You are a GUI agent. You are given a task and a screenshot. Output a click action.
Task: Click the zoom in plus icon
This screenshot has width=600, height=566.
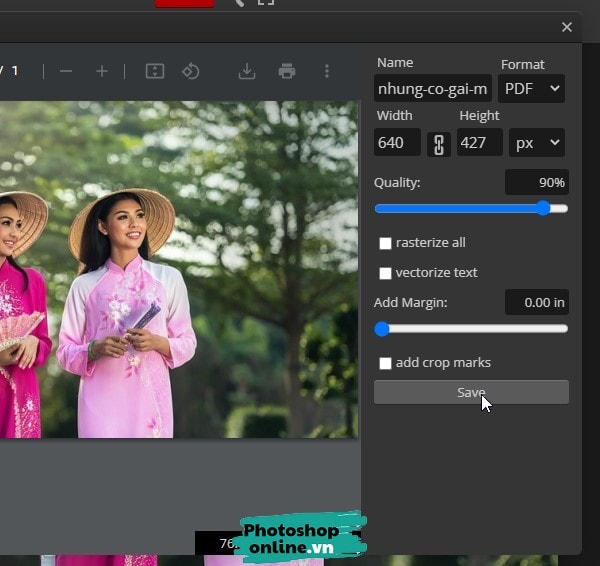(102, 71)
